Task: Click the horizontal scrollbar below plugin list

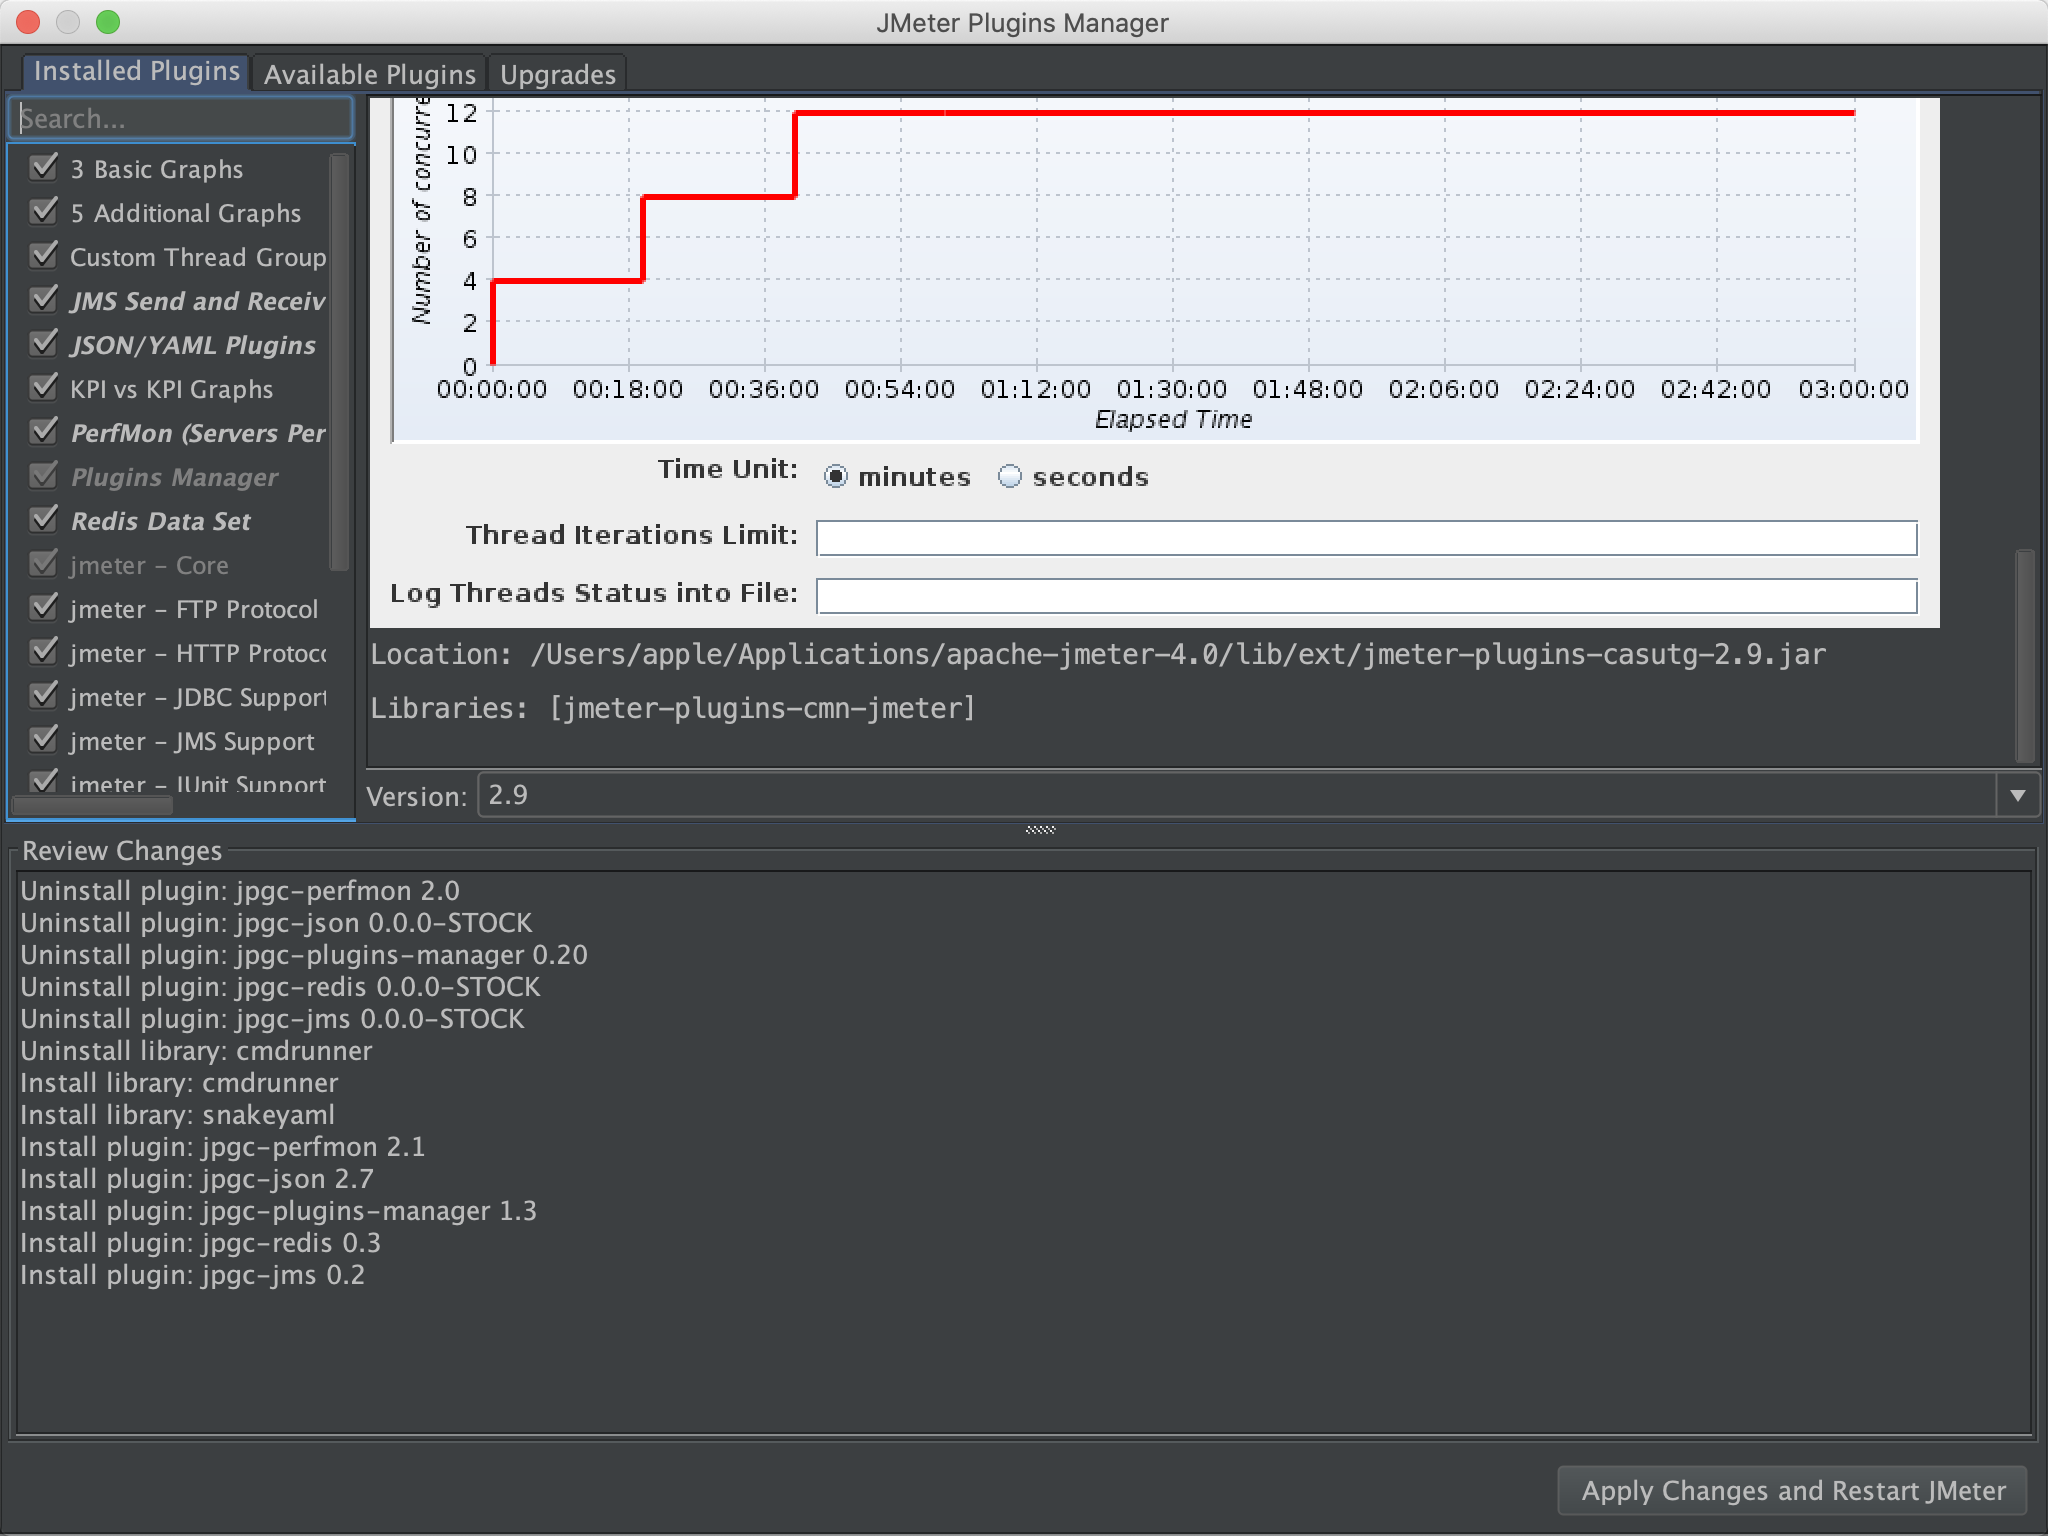Action: 90,803
